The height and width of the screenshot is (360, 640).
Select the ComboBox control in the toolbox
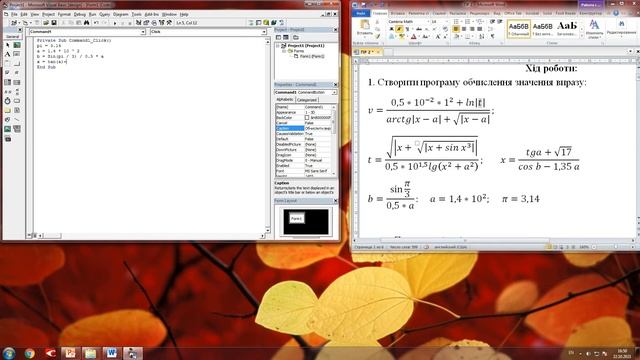point(7,82)
